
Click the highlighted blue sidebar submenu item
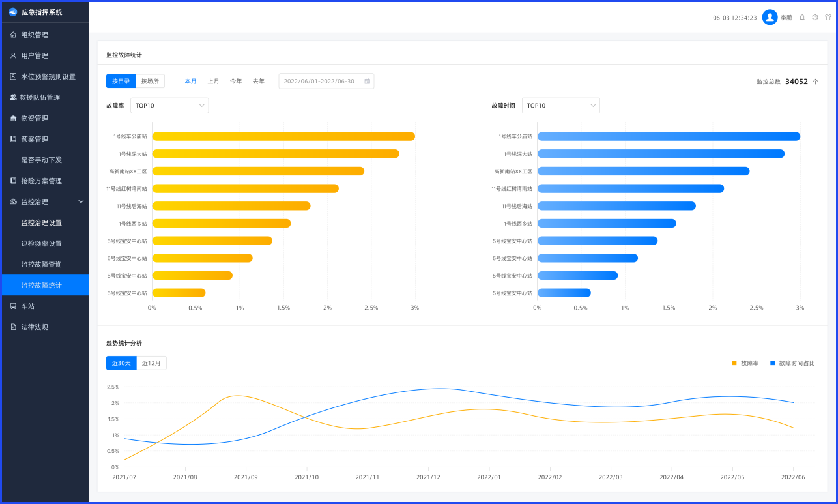(x=44, y=285)
